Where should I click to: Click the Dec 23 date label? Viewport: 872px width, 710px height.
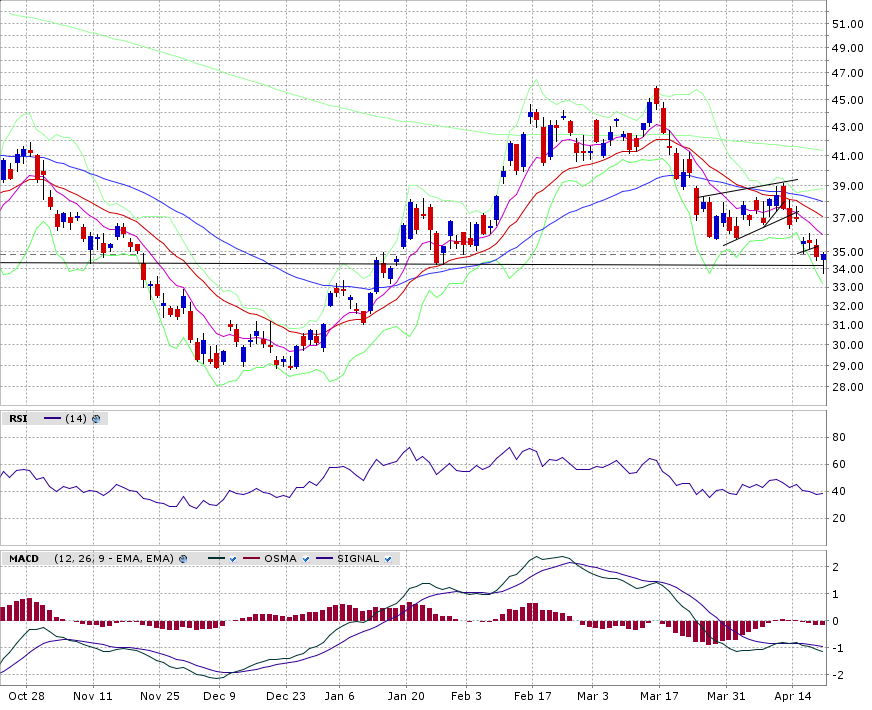[x=286, y=696]
